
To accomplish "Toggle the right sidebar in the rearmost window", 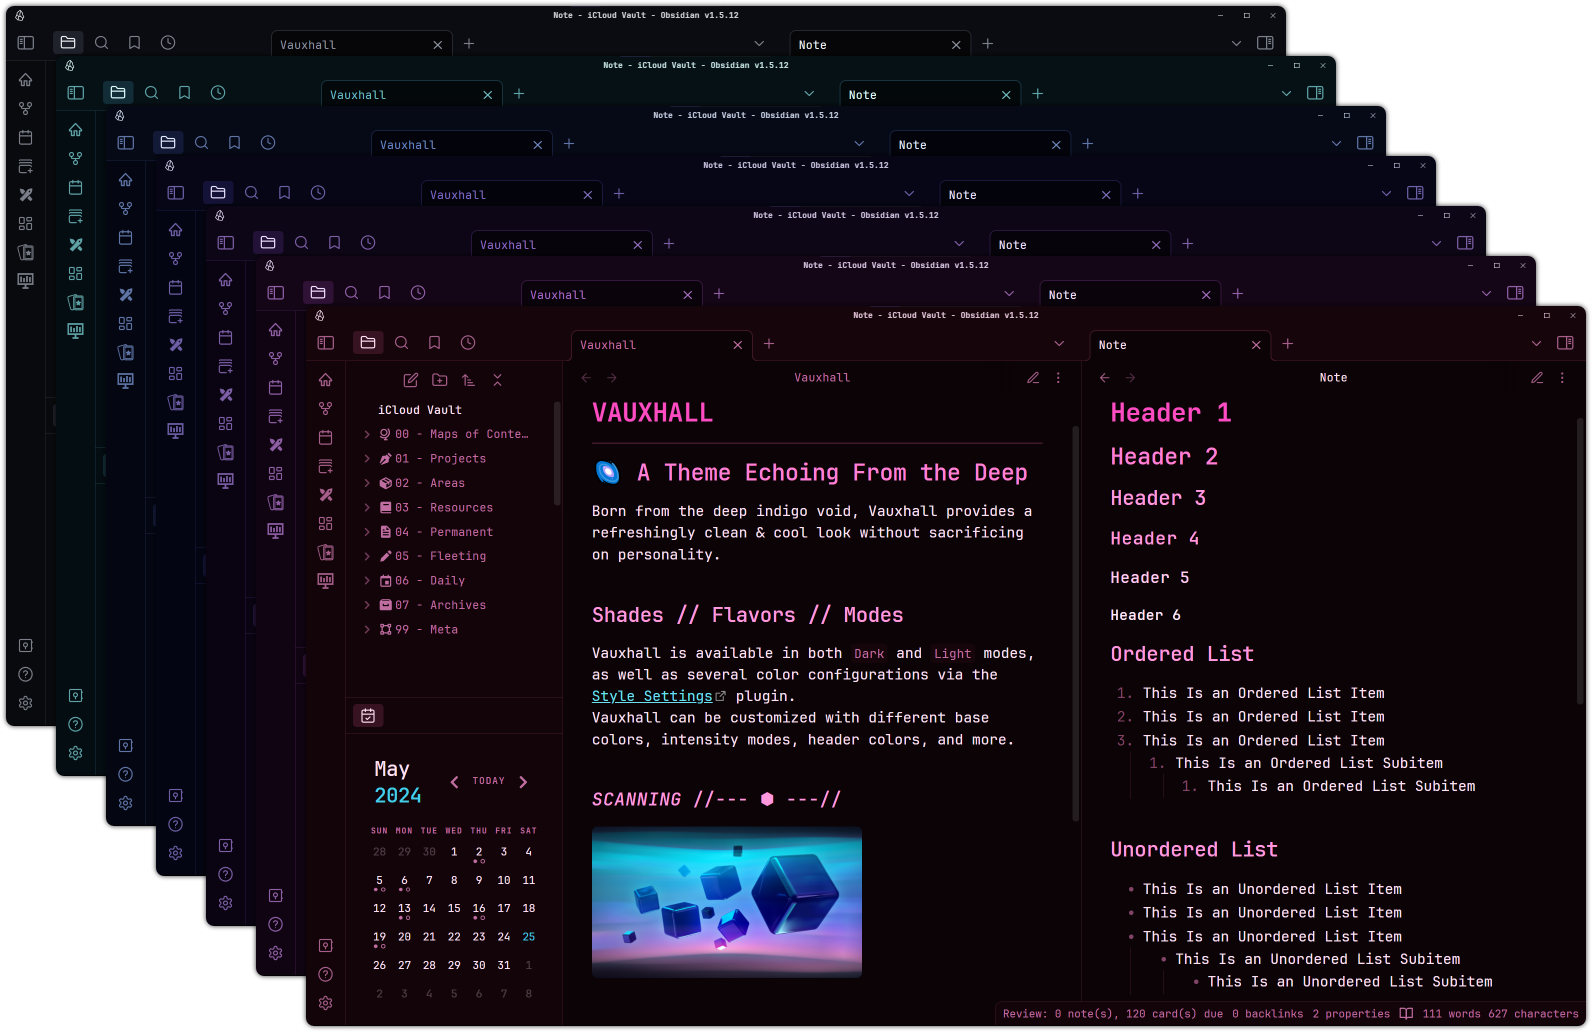I will (1266, 43).
